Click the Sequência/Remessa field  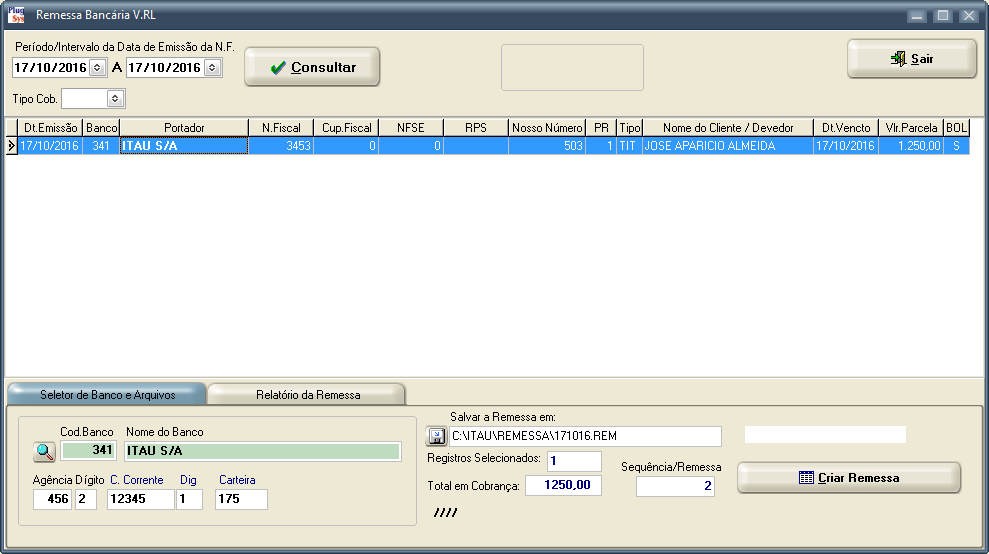[x=675, y=486]
